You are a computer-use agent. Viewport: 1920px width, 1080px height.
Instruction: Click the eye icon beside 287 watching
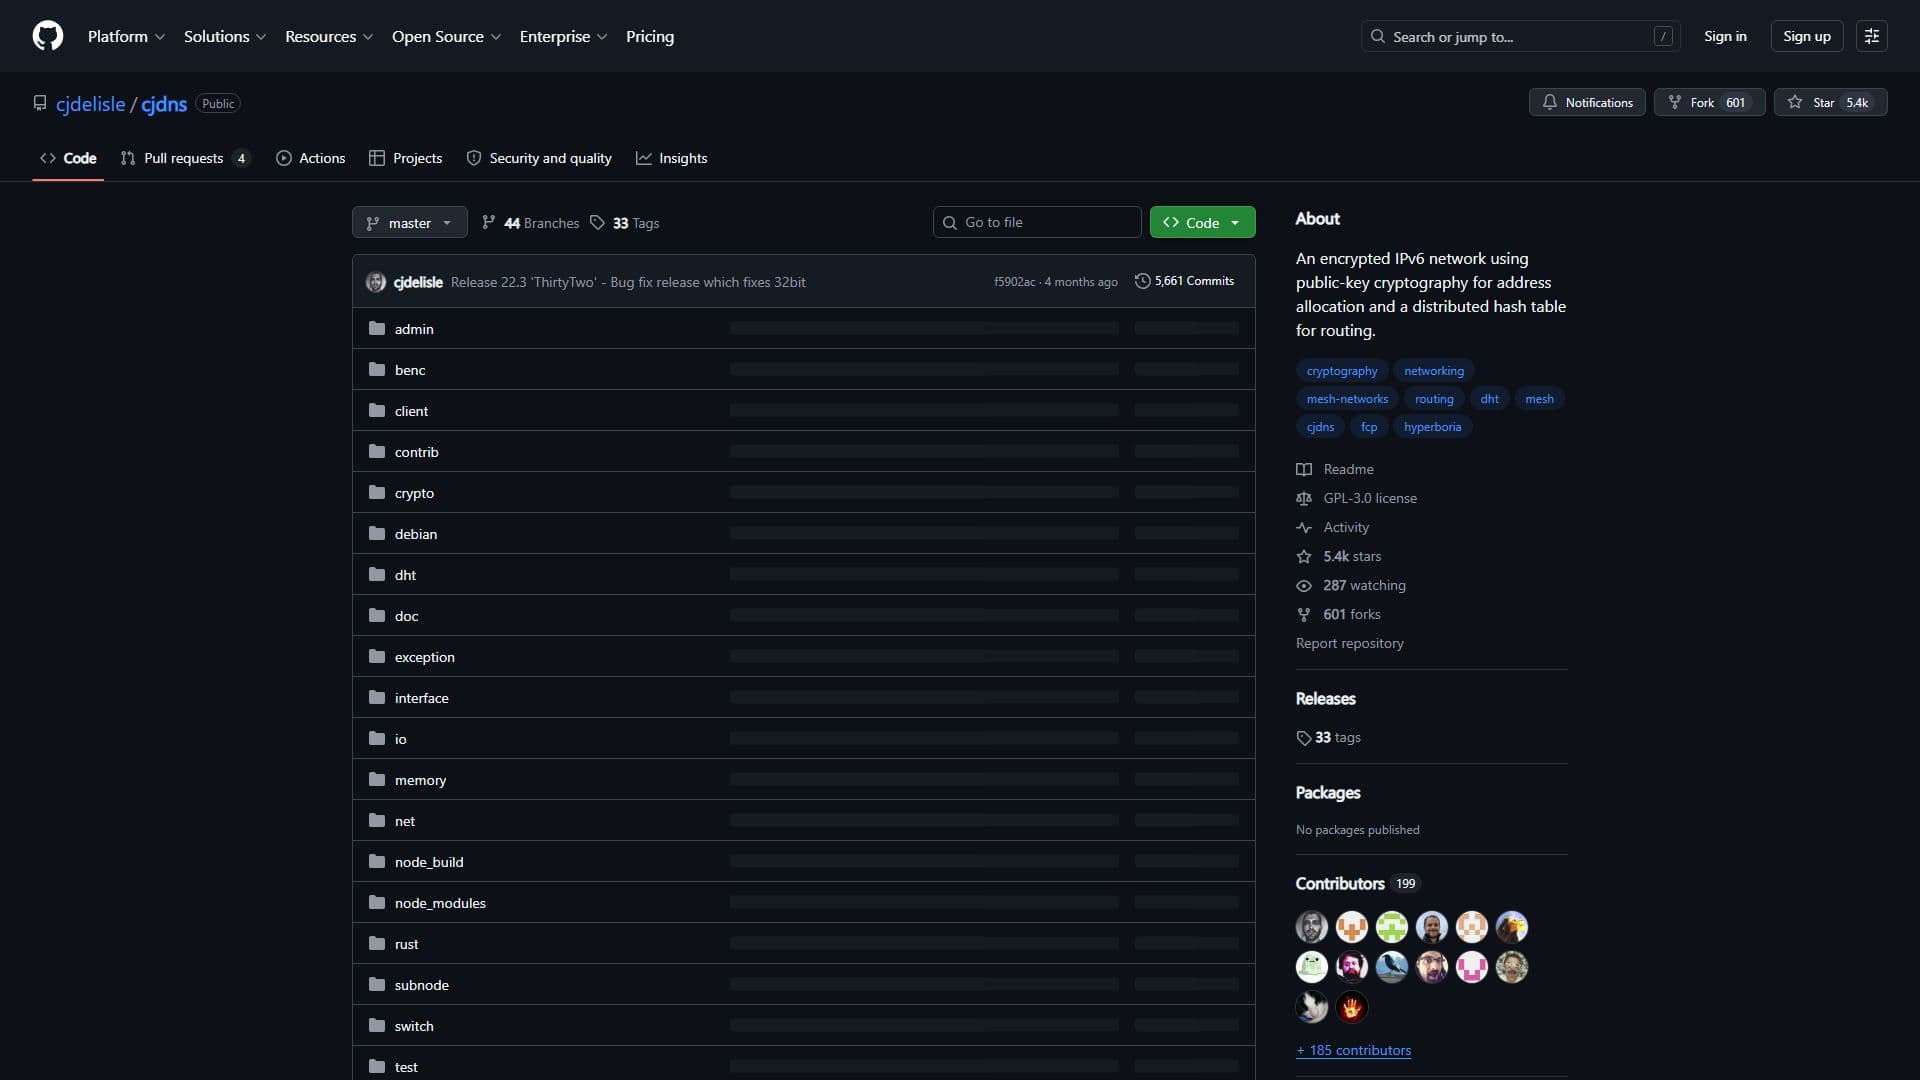pyautogui.click(x=1304, y=585)
